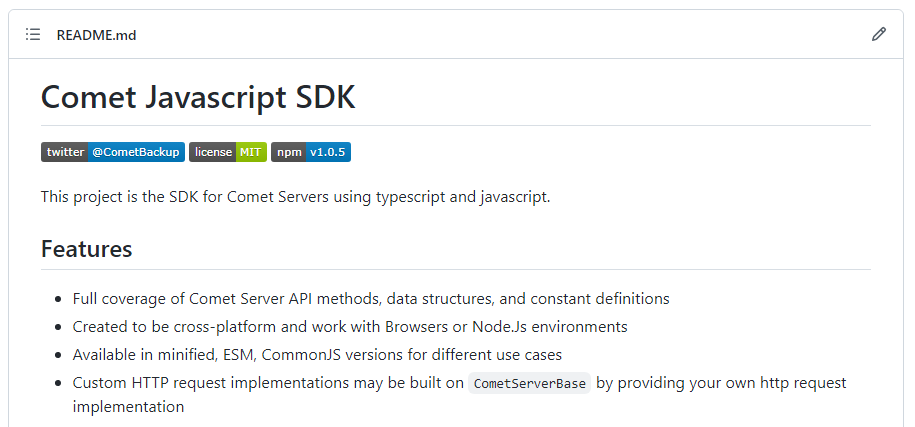Click the pencil icon to edit README
This screenshot has height=427, width=915.
(x=879, y=35)
